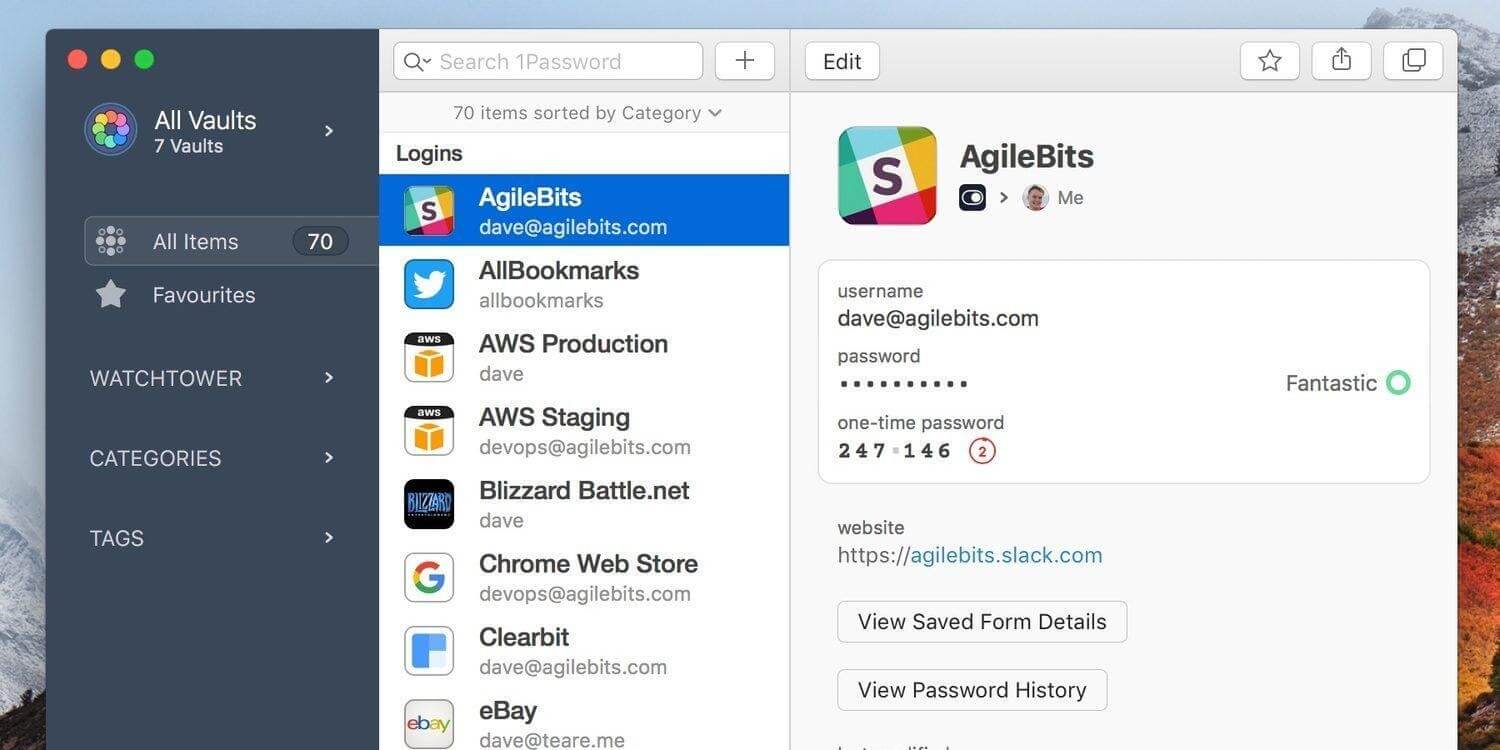This screenshot has width=1500, height=750.
Task: Expand the Categories section chevron
Action: [x=328, y=457]
